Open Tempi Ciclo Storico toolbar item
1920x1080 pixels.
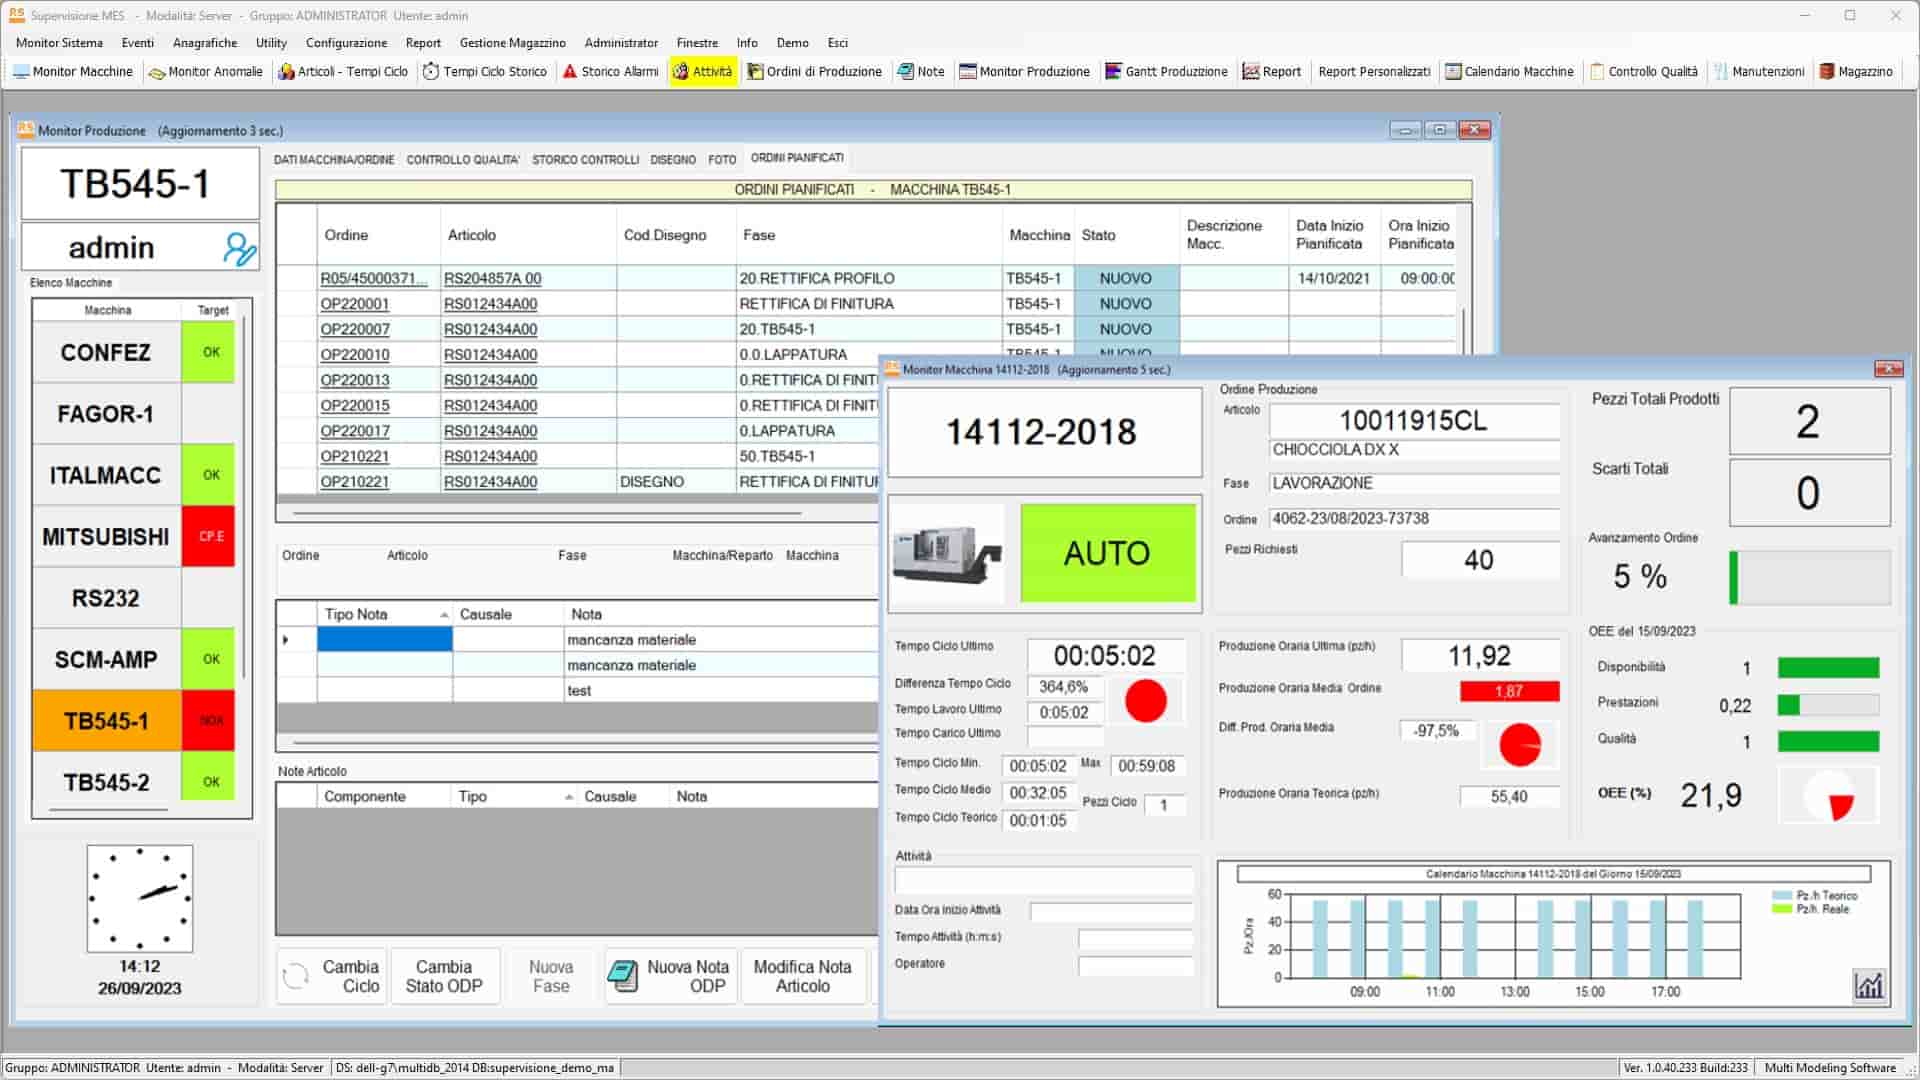click(485, 72)
